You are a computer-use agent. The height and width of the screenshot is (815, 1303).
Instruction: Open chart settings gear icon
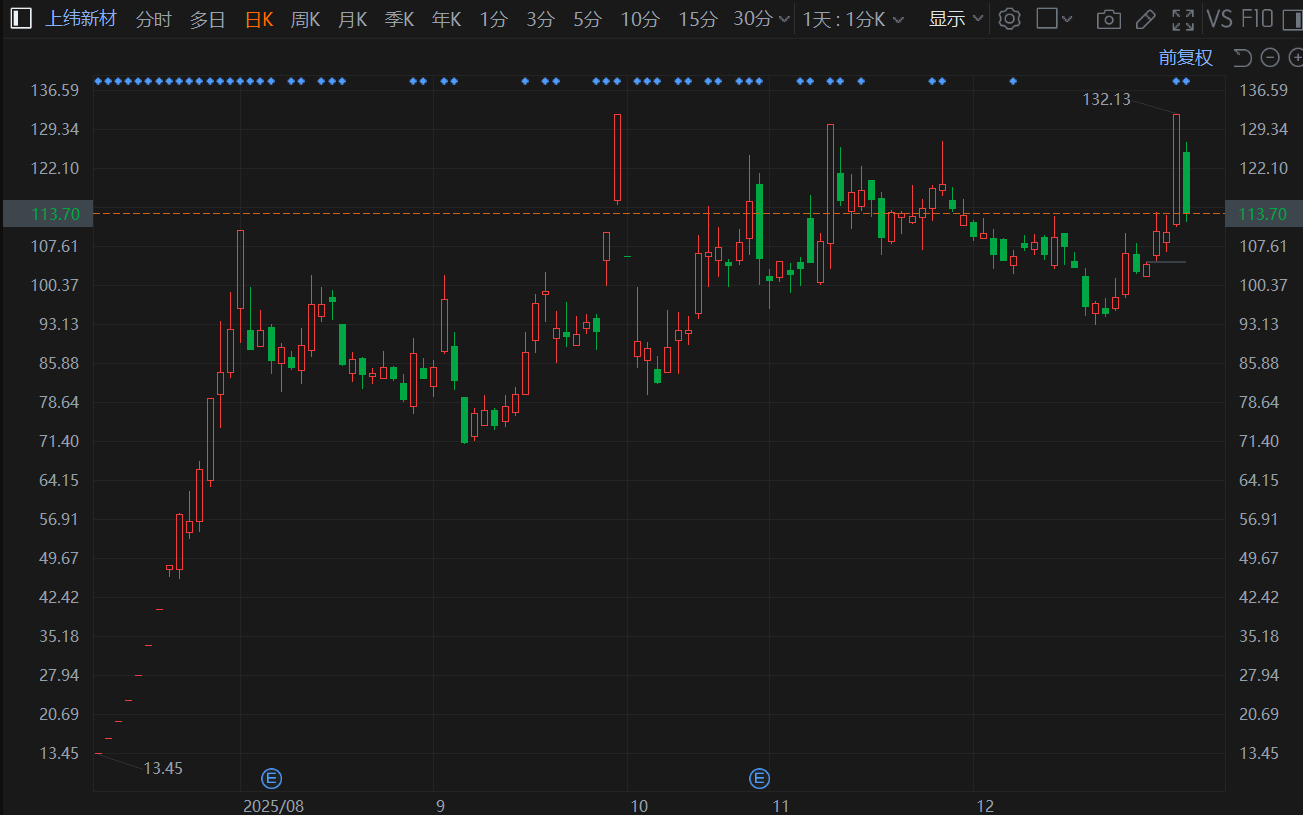[x=1010, y=19]
